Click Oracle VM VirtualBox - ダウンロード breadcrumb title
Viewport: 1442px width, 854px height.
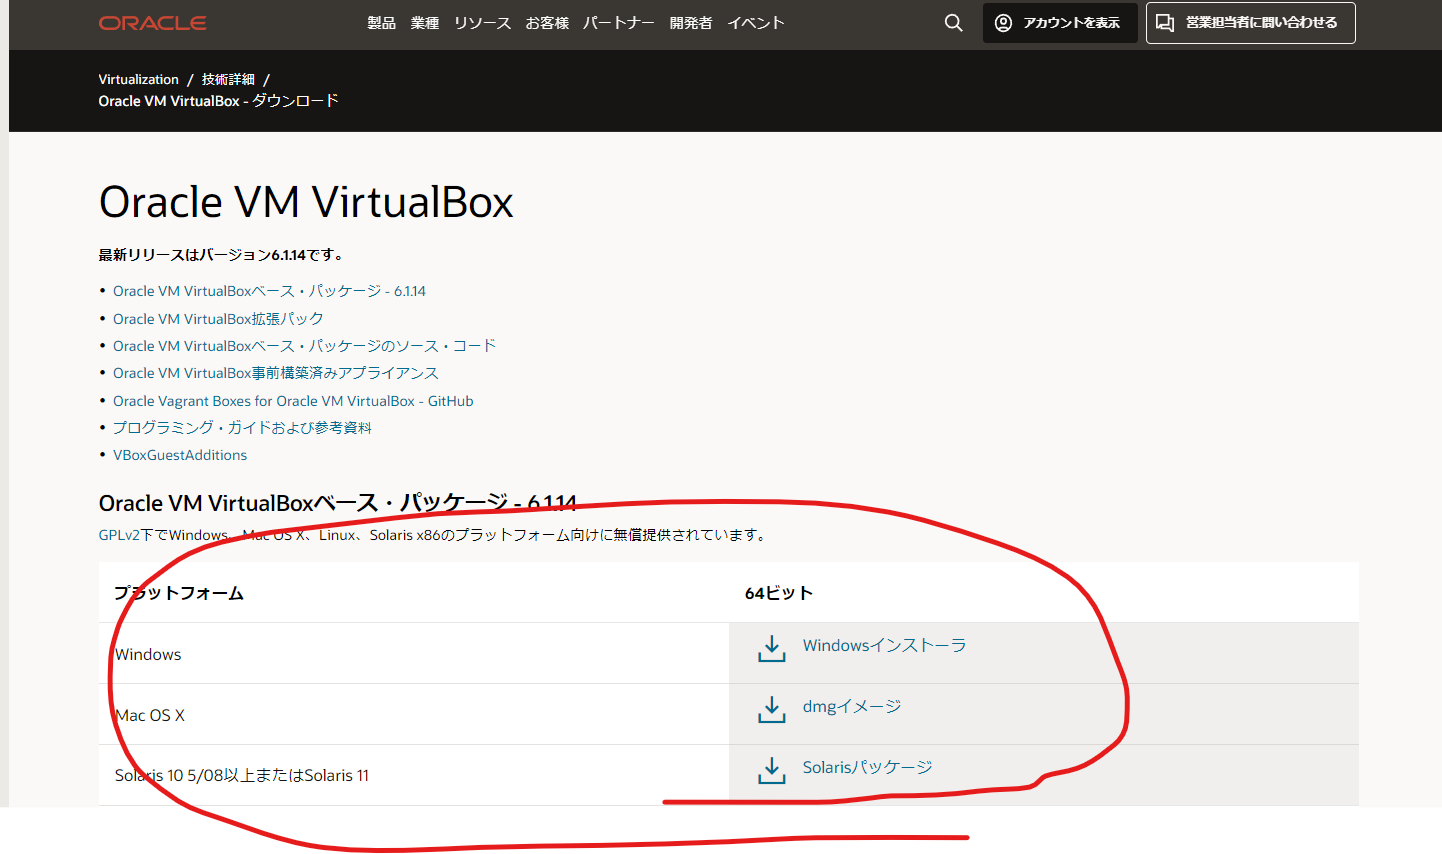[218, 101]
